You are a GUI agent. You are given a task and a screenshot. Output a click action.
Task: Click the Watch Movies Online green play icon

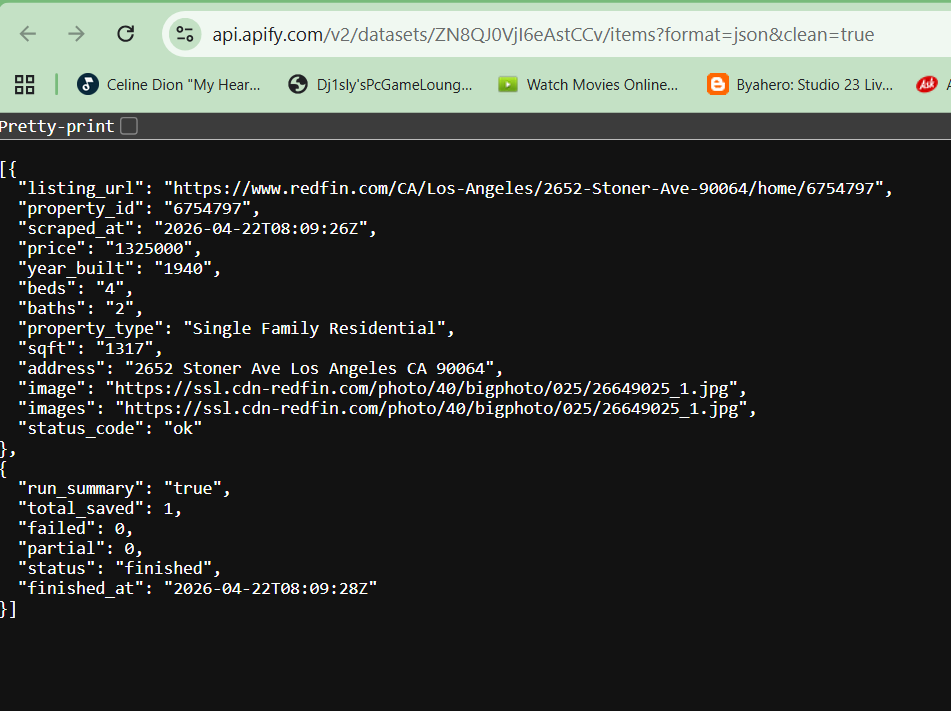pos(508,84)
